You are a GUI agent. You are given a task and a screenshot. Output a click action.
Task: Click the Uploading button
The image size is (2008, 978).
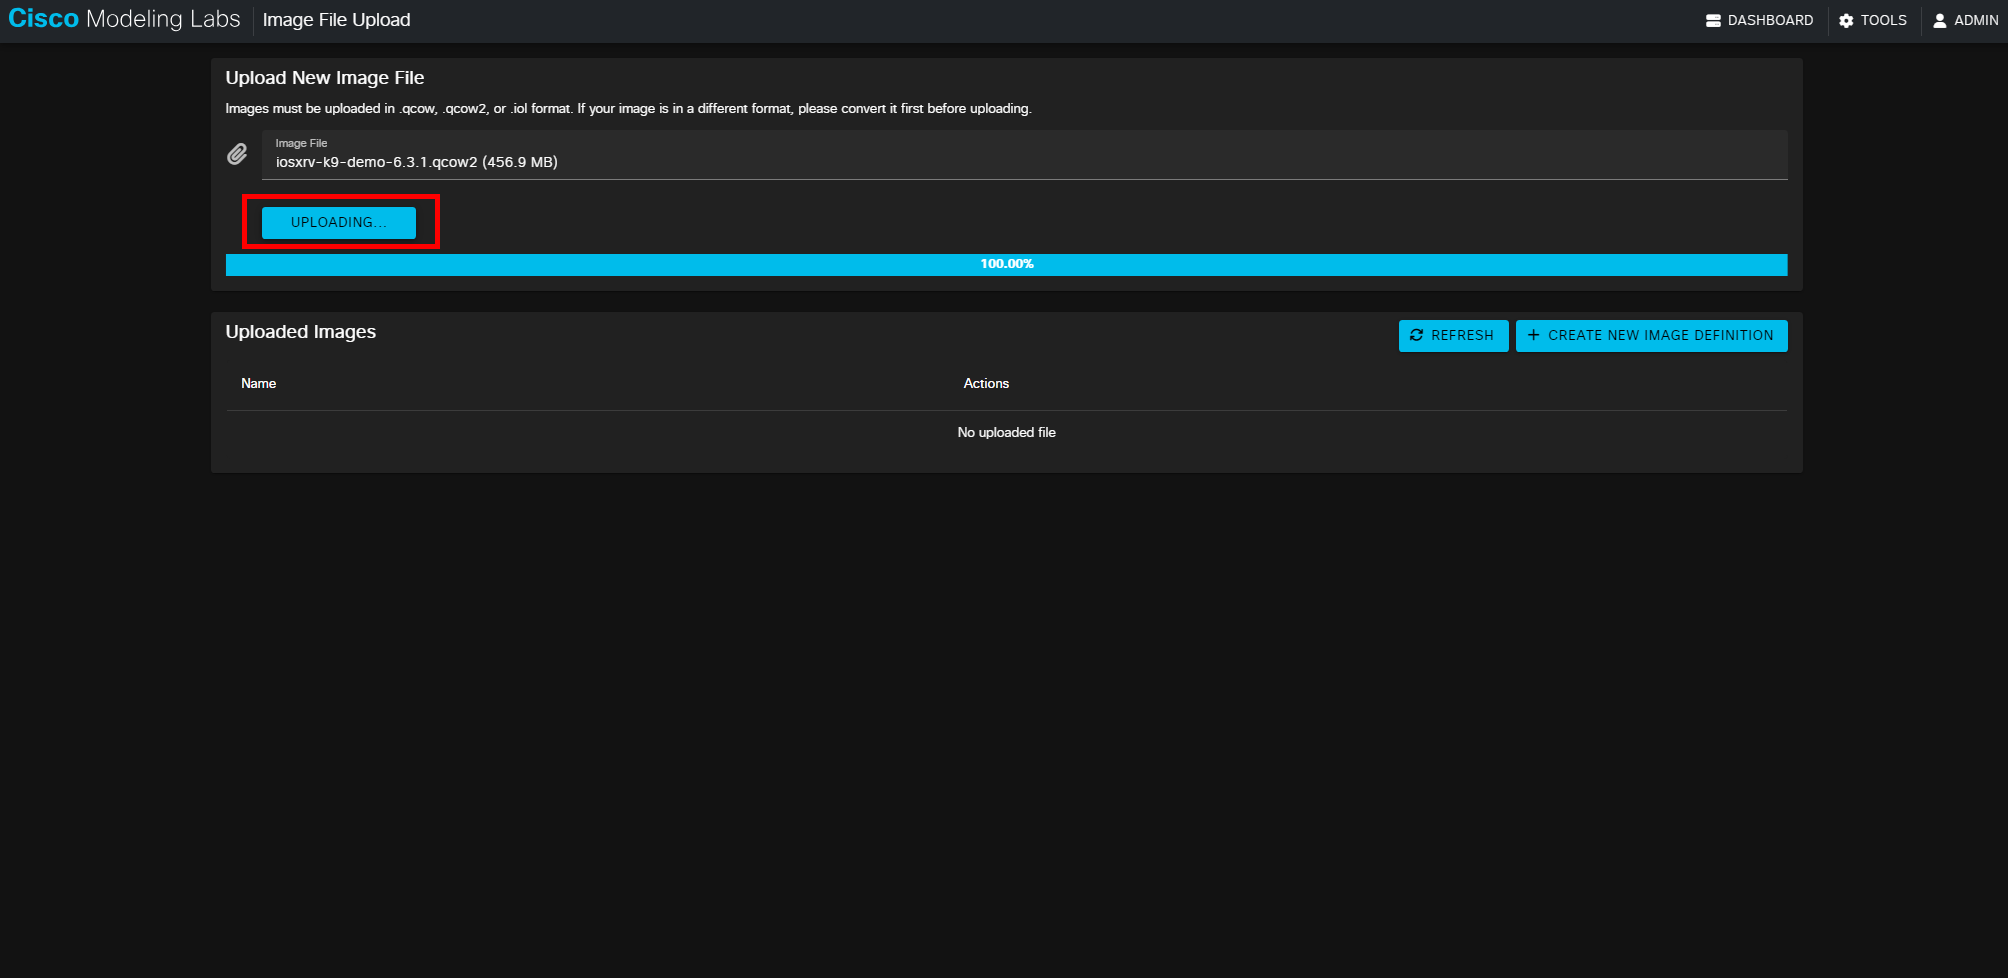tap(339, 222)
